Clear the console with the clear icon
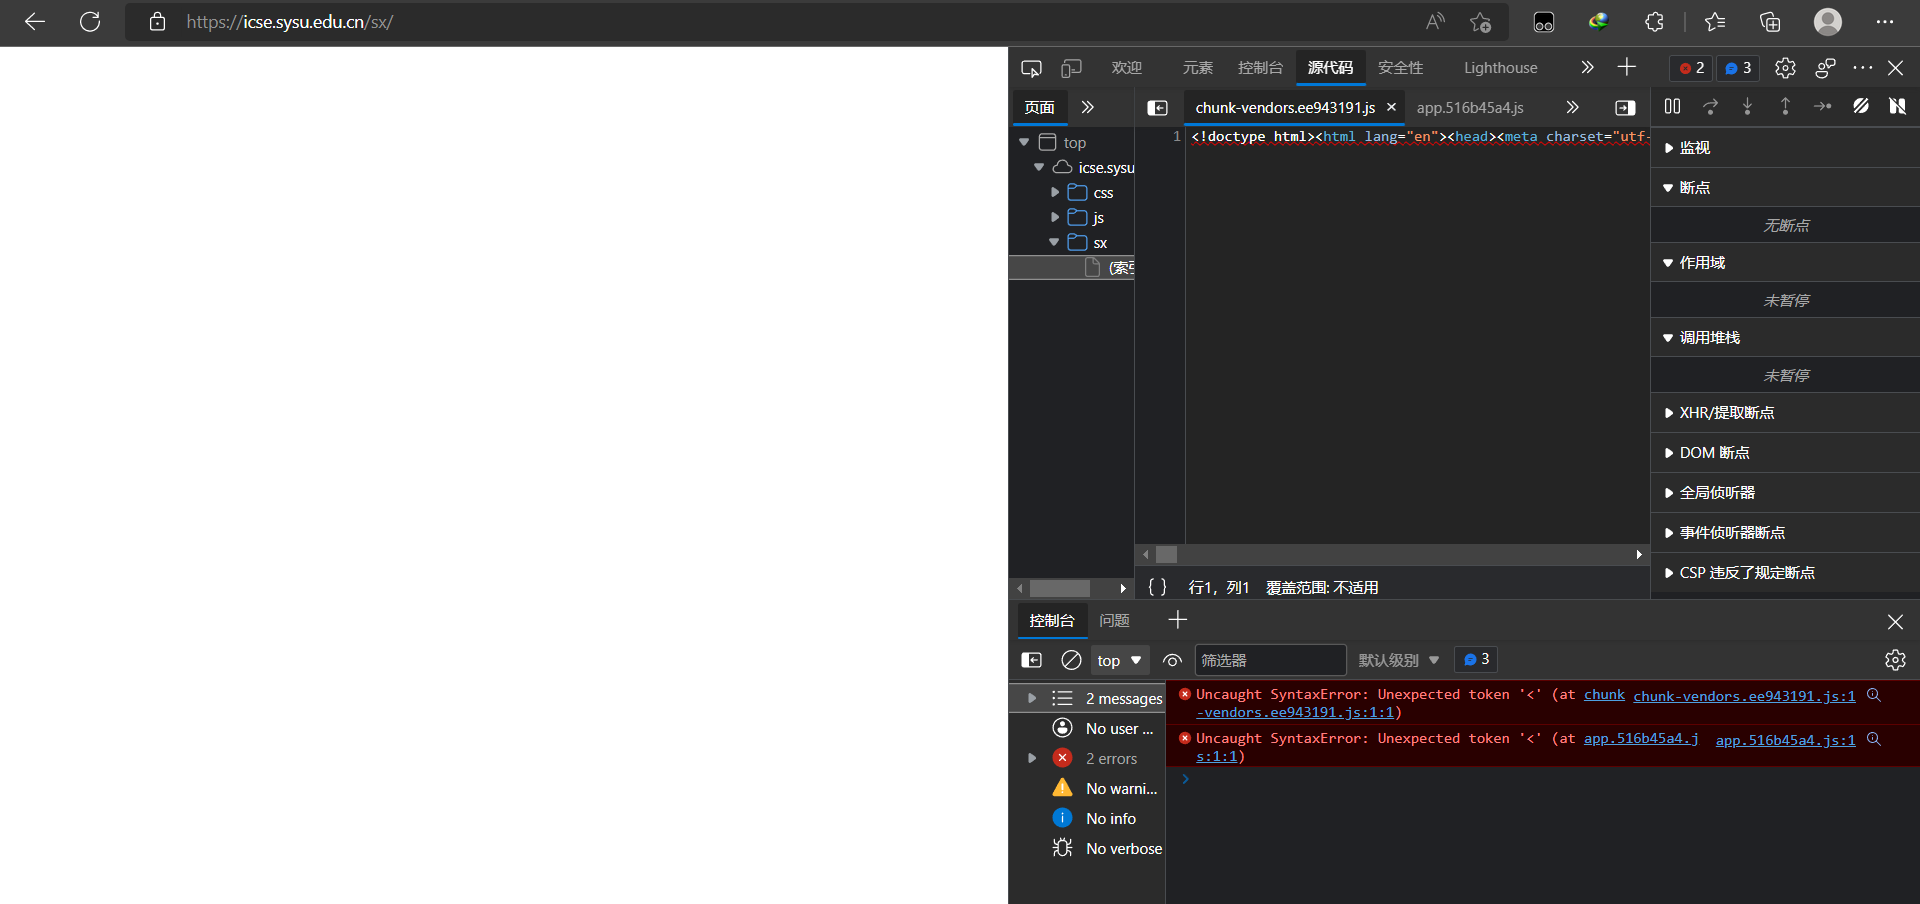This screenshot has width=1920, height=904. [x=1071, y=660]
